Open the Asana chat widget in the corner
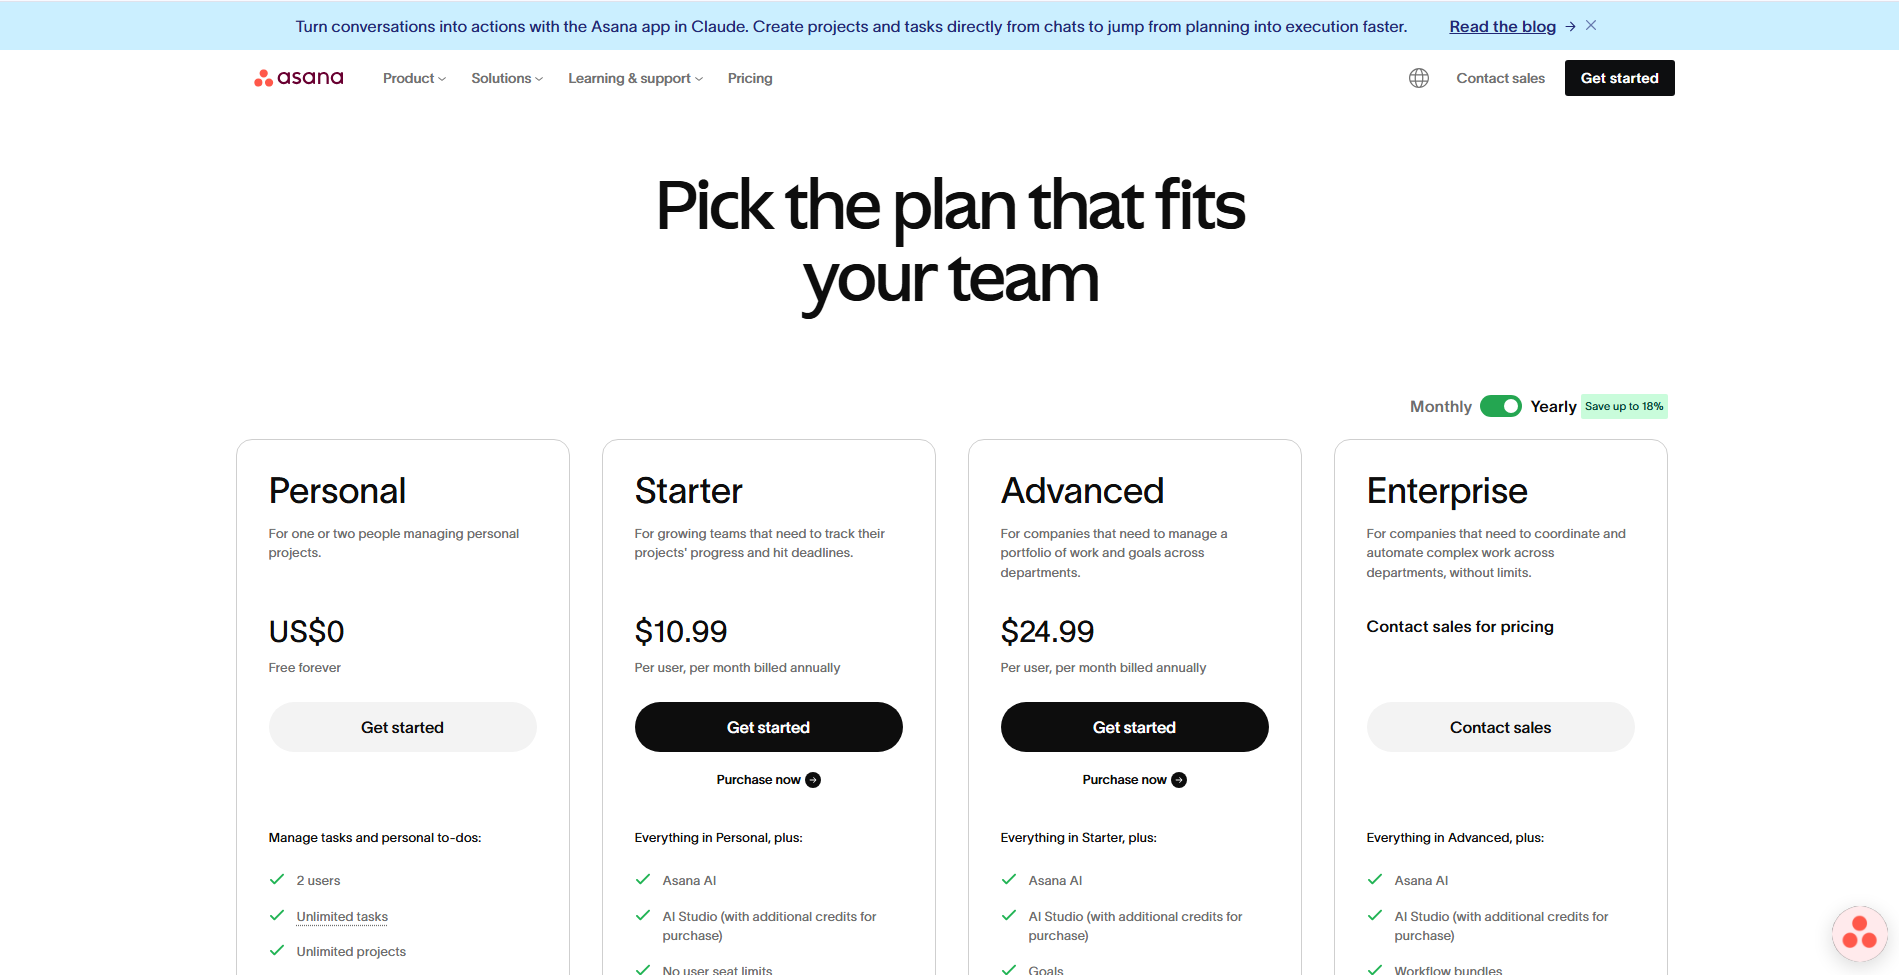Viewport: 1899px width, 975px height. point(1858,933)
